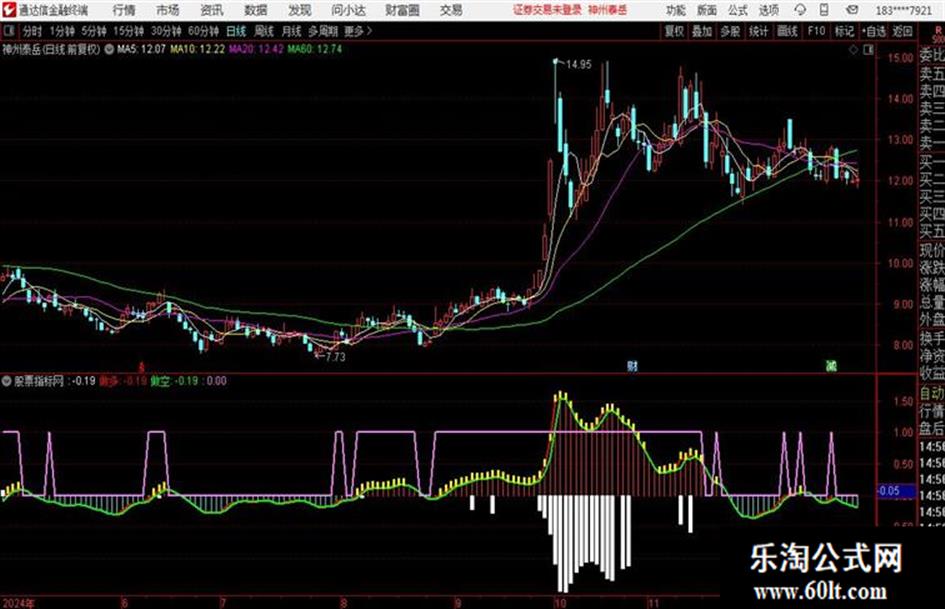Switch to 月线 monthly tab

coord(292,31)
